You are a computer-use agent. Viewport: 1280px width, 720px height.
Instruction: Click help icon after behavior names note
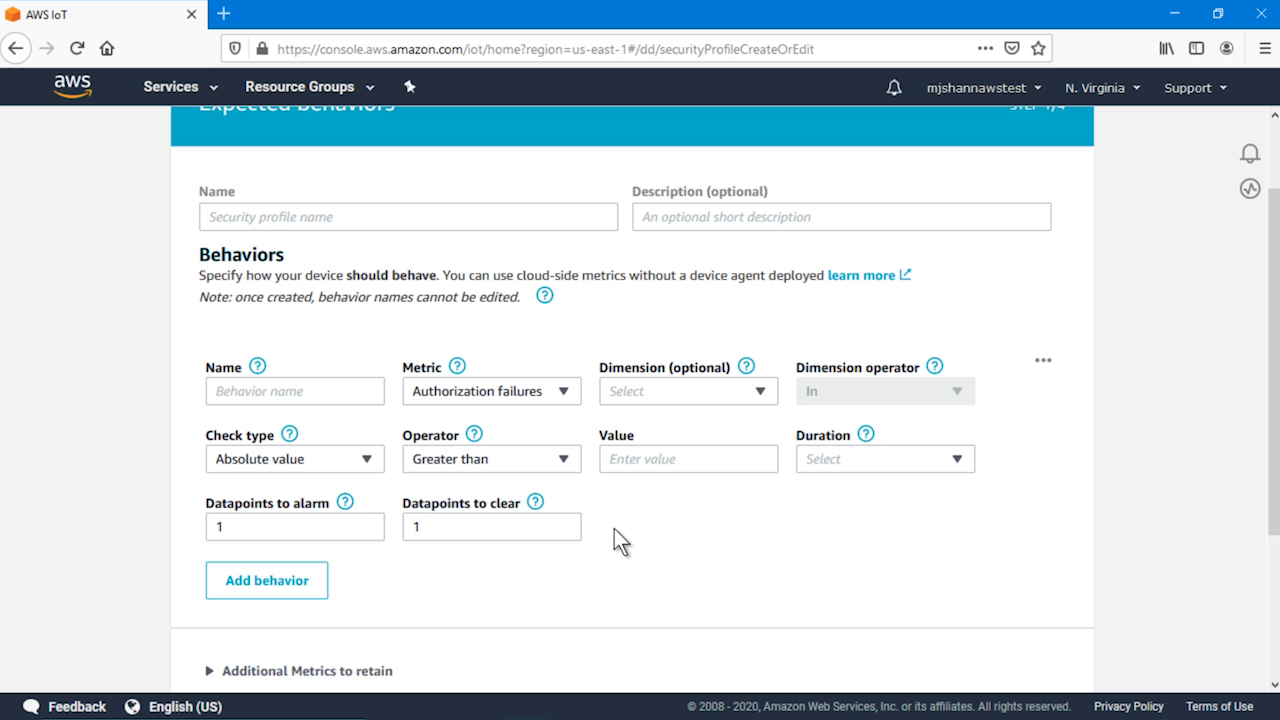544,296
